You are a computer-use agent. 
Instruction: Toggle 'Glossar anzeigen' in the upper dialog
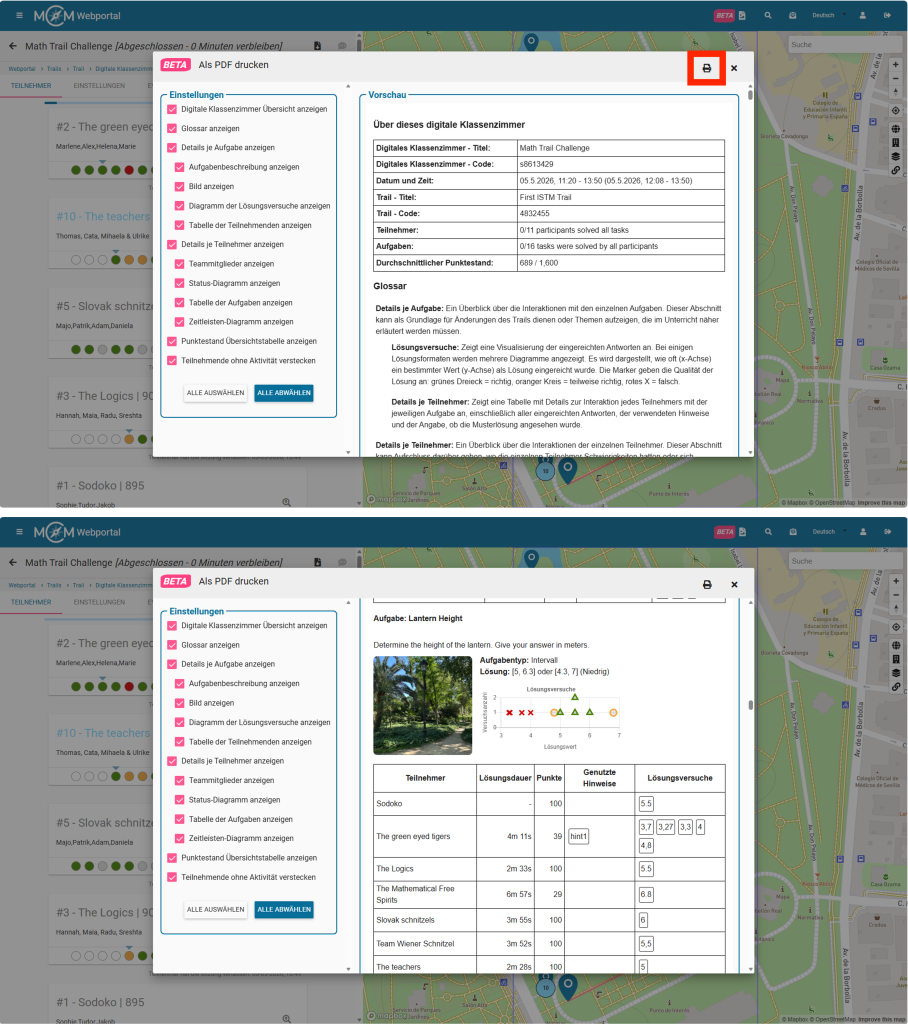click(x=172, y=129)
